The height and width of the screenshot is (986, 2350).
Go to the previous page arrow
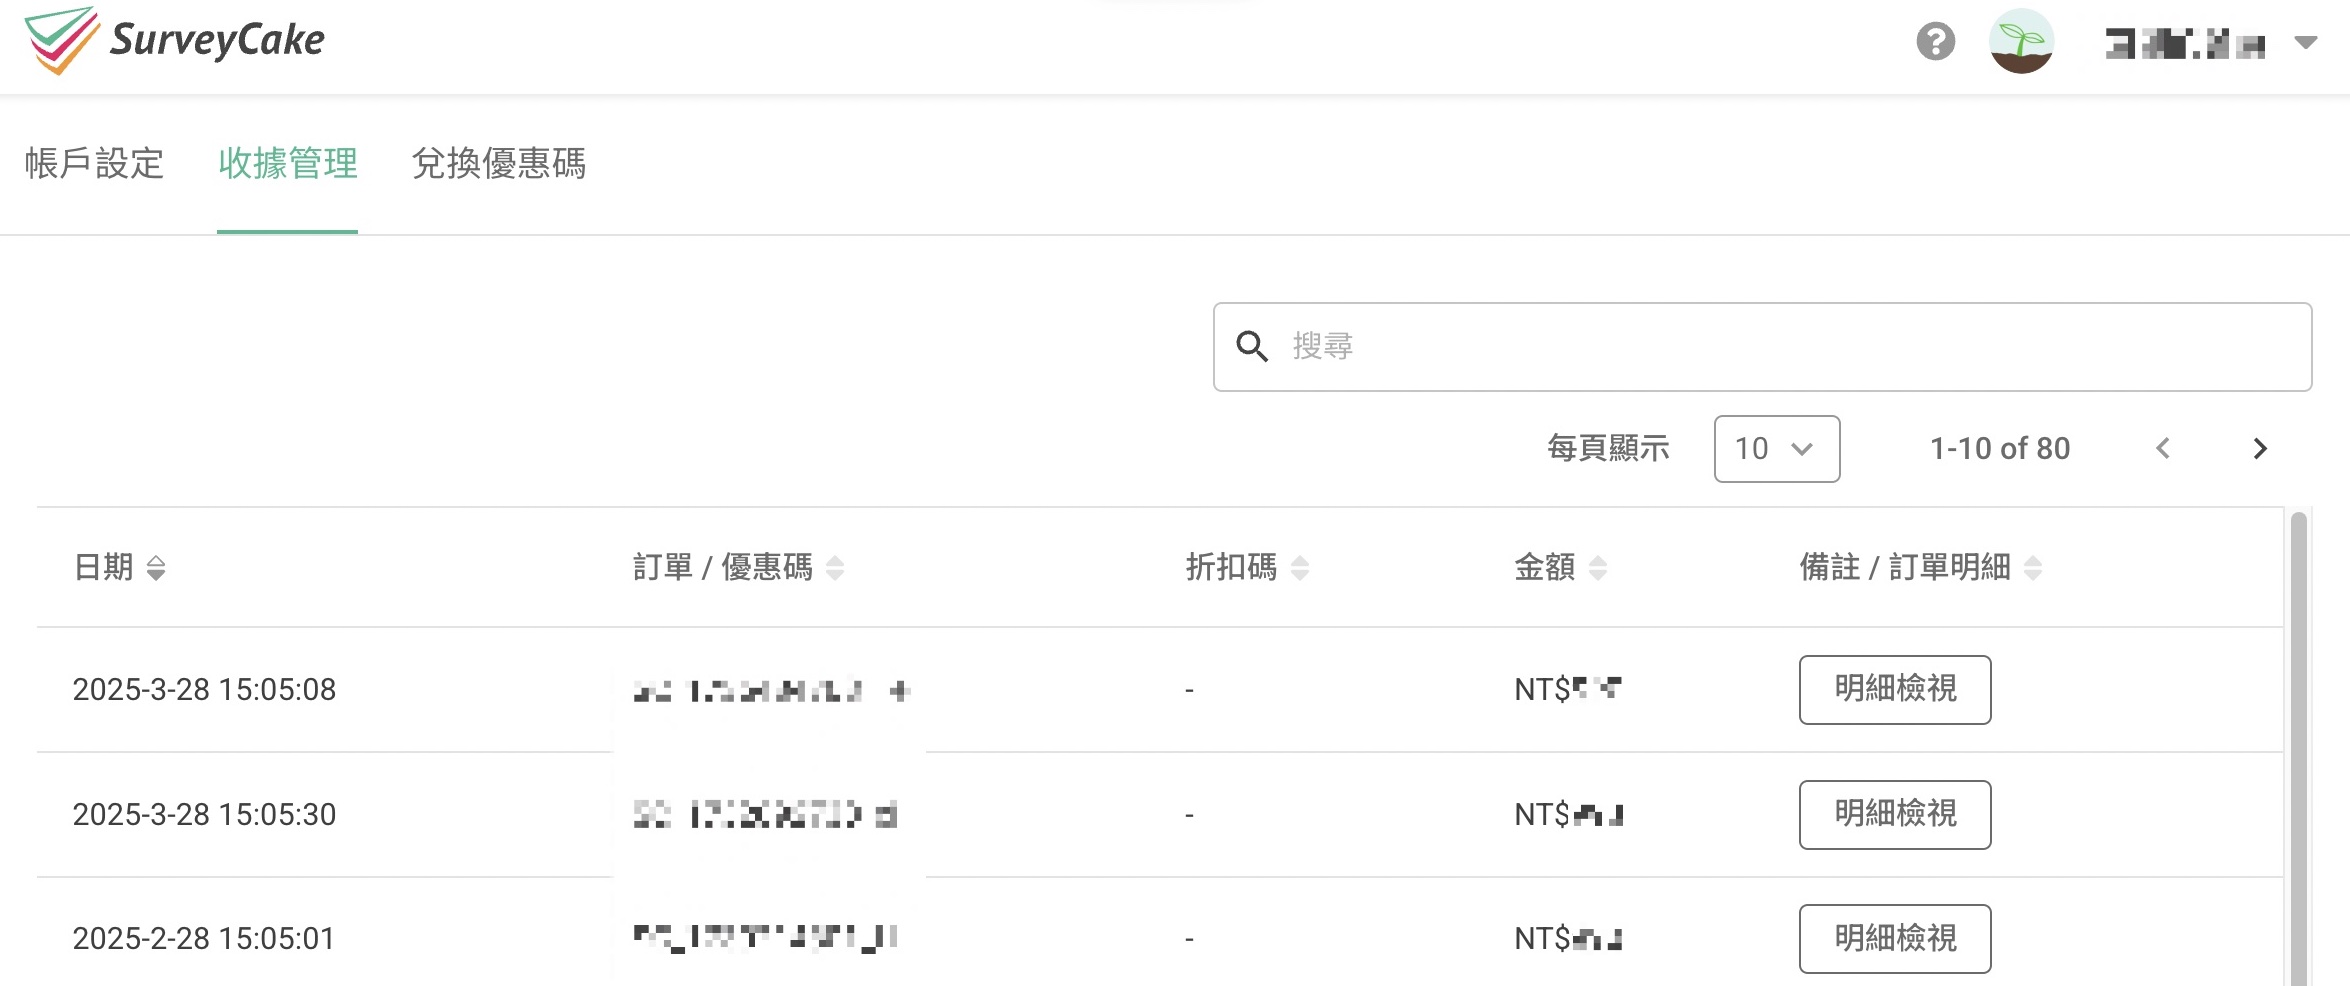pyautogui.click(x=2163, y=449)
